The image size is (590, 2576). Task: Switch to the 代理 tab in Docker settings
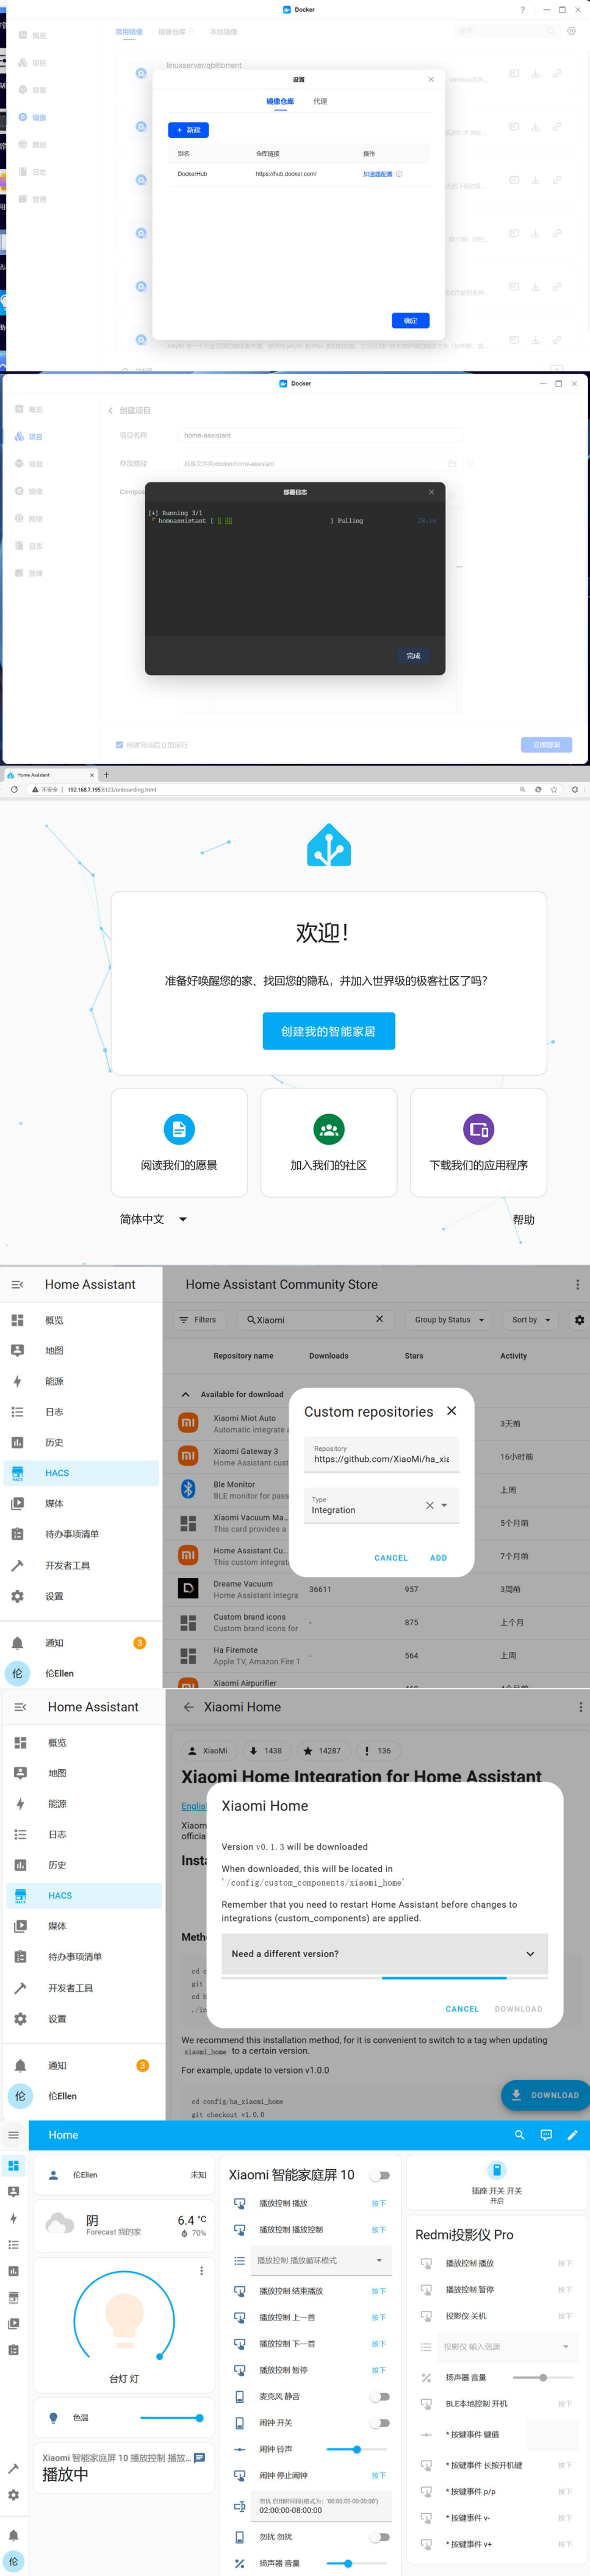(320, 101)
